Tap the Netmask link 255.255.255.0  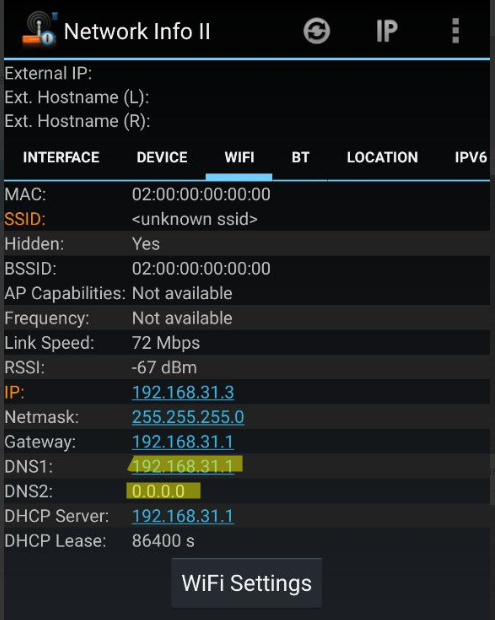188,417
